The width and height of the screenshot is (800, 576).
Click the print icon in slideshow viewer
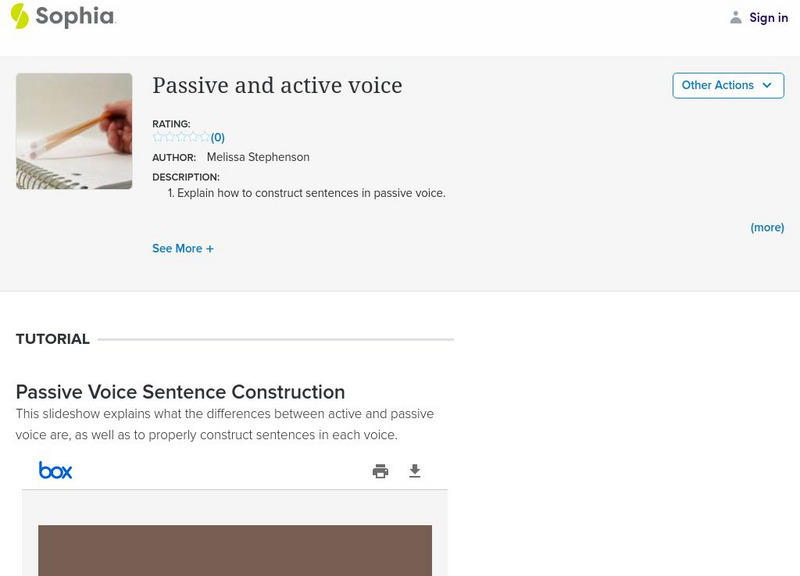[380, 471]
